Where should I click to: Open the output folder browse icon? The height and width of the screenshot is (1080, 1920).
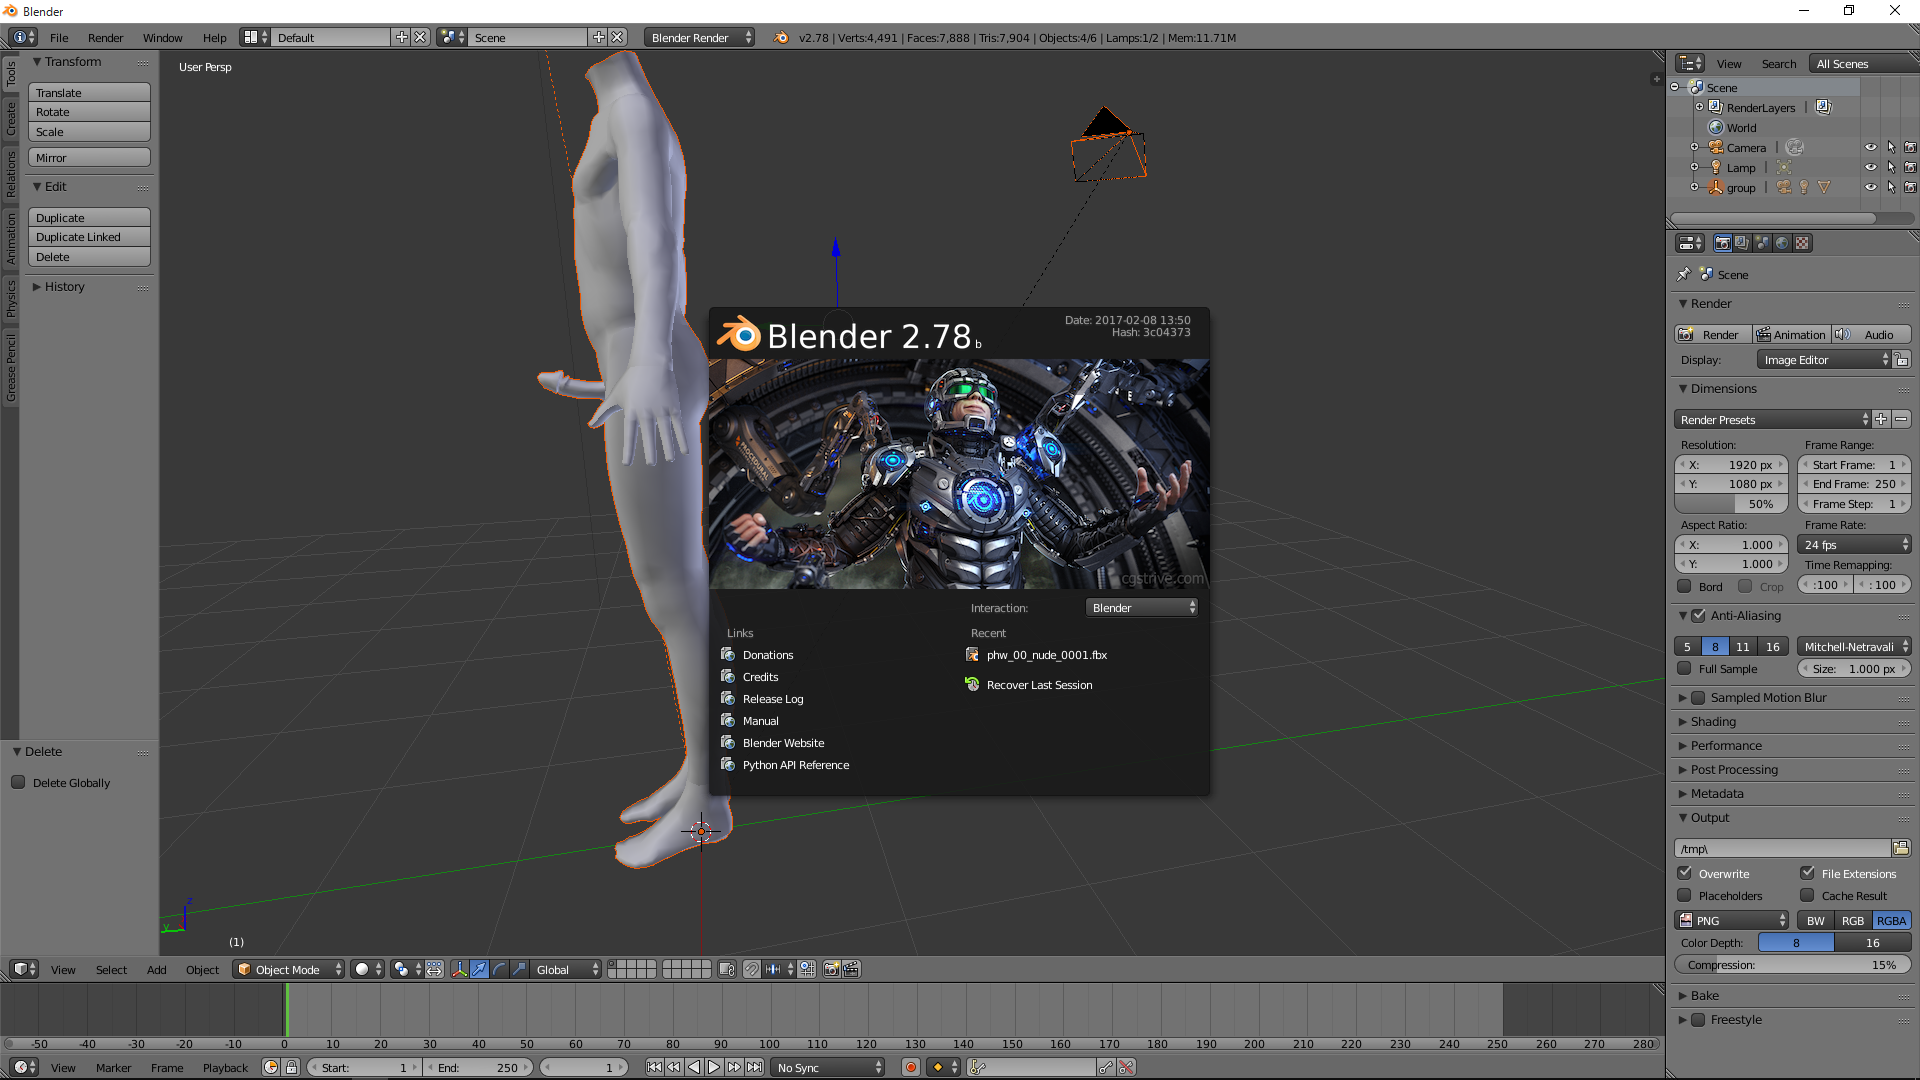pos(1901,848)
